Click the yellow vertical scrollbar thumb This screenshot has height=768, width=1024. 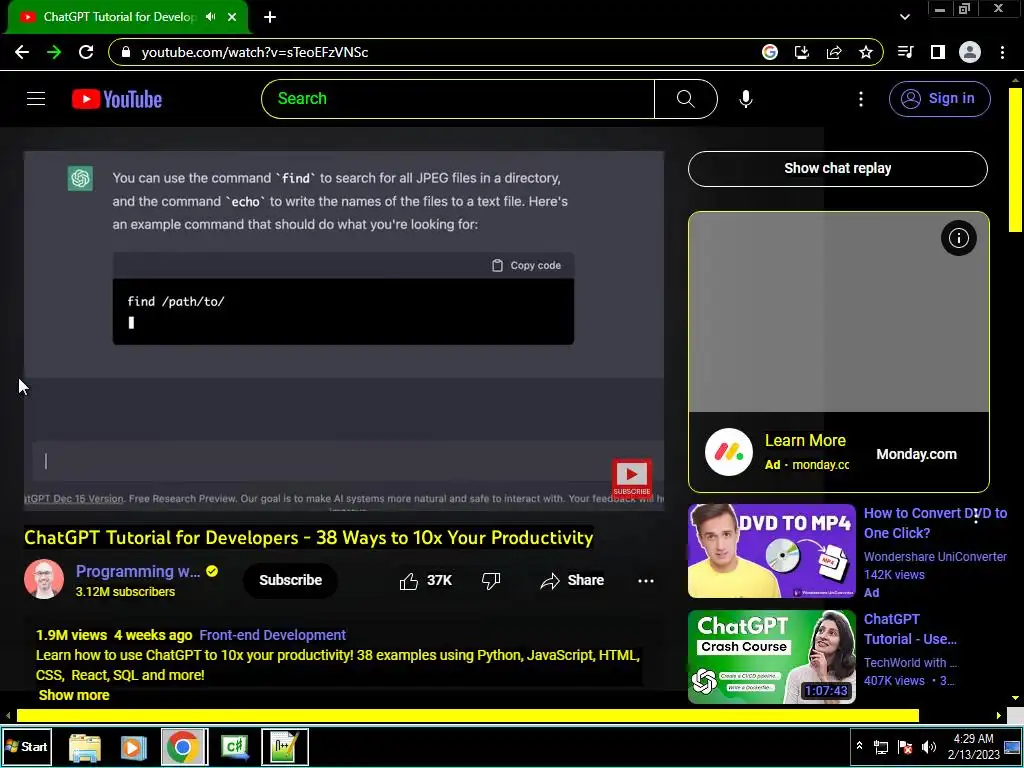1015,159
